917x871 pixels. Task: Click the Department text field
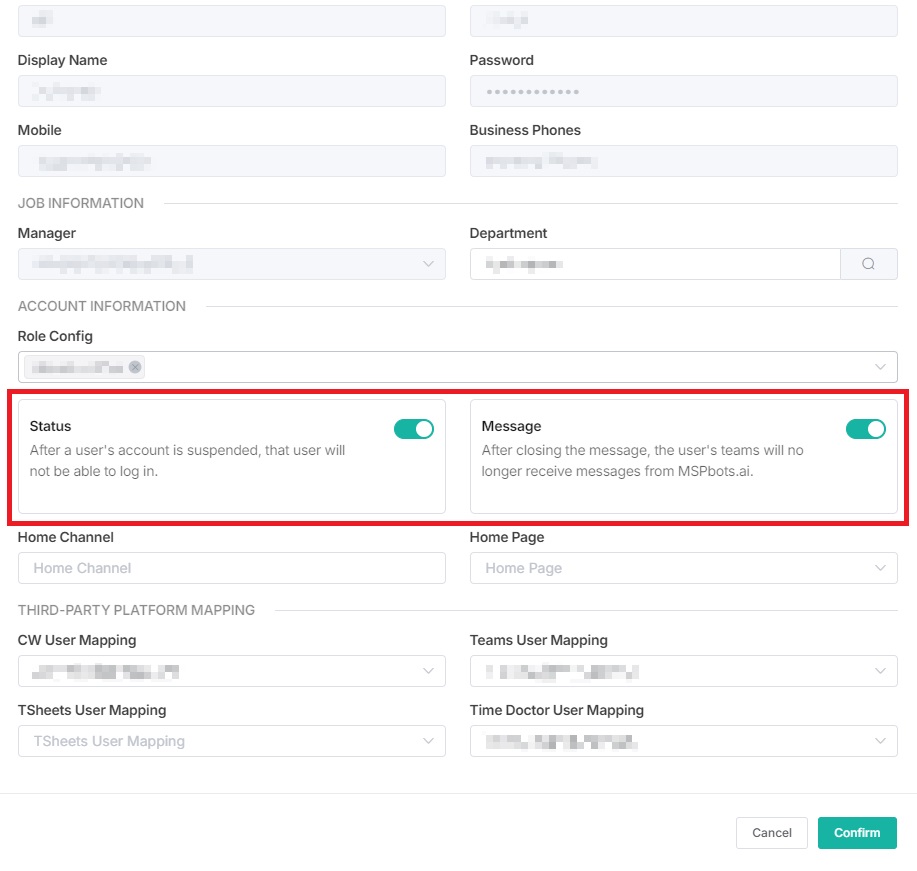[x=655, y=264]
